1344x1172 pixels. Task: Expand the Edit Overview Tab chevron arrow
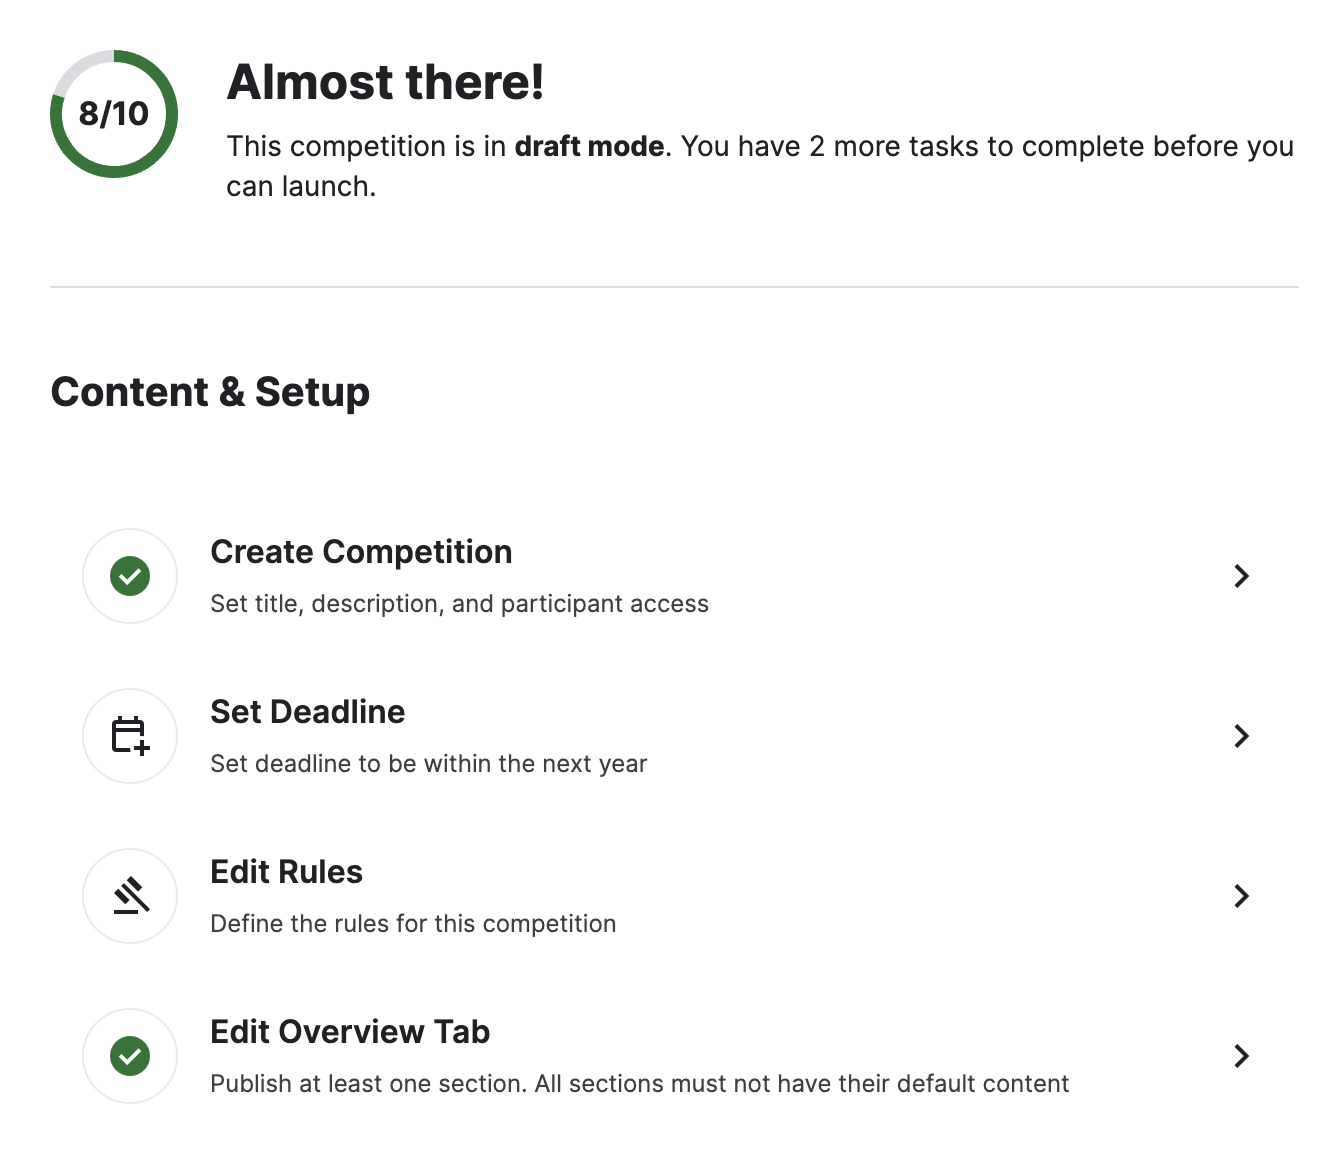pyautogui.click(x=1241, y=1056)
